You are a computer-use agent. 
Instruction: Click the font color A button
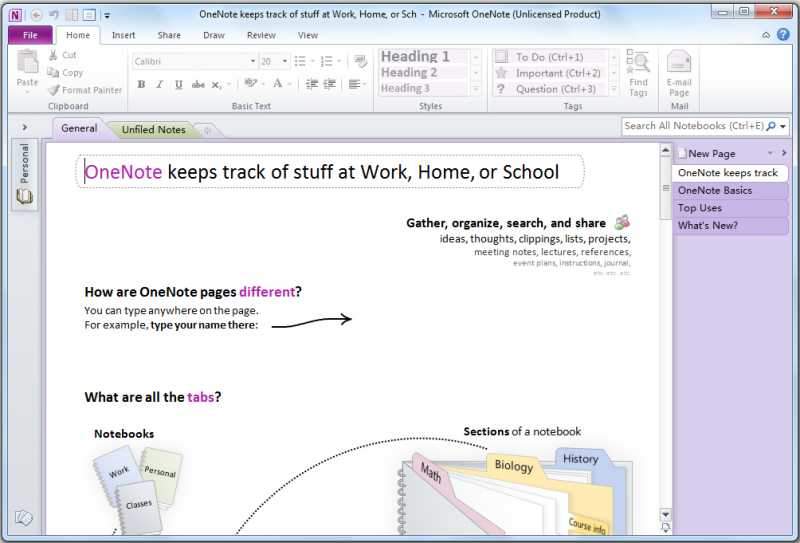(278, 83)
